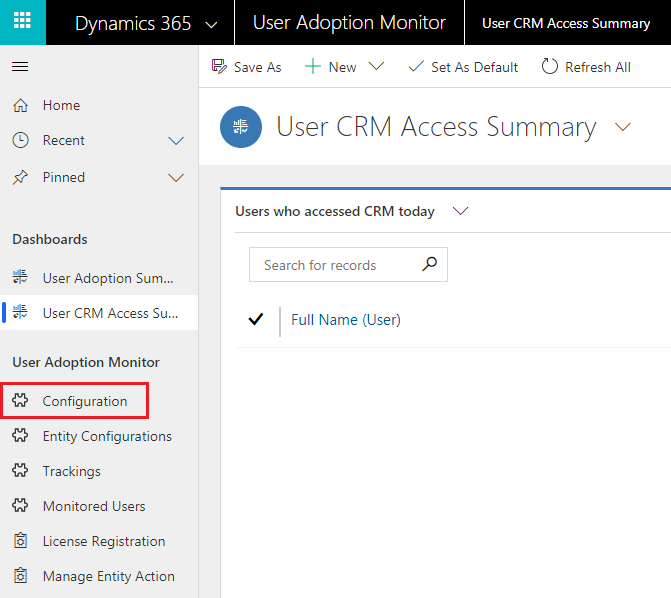Click the Pinned pushpin icon

(x=20, y=177)
